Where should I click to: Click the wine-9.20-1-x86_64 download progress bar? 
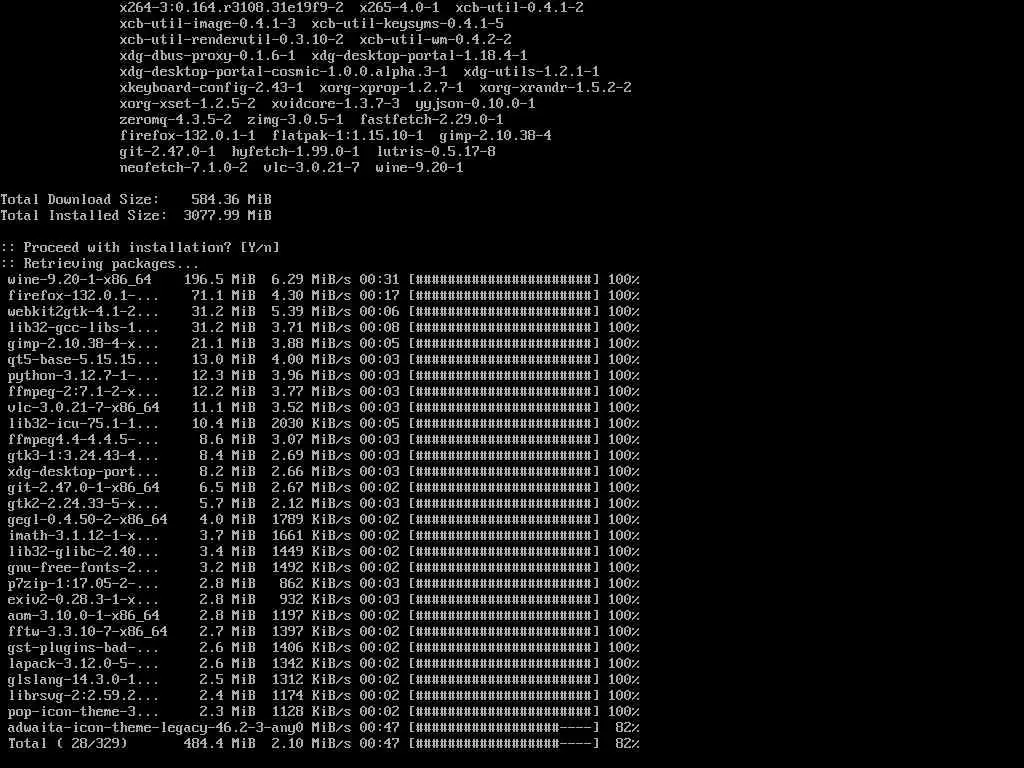pyautogui.click(x=504, y=280)
